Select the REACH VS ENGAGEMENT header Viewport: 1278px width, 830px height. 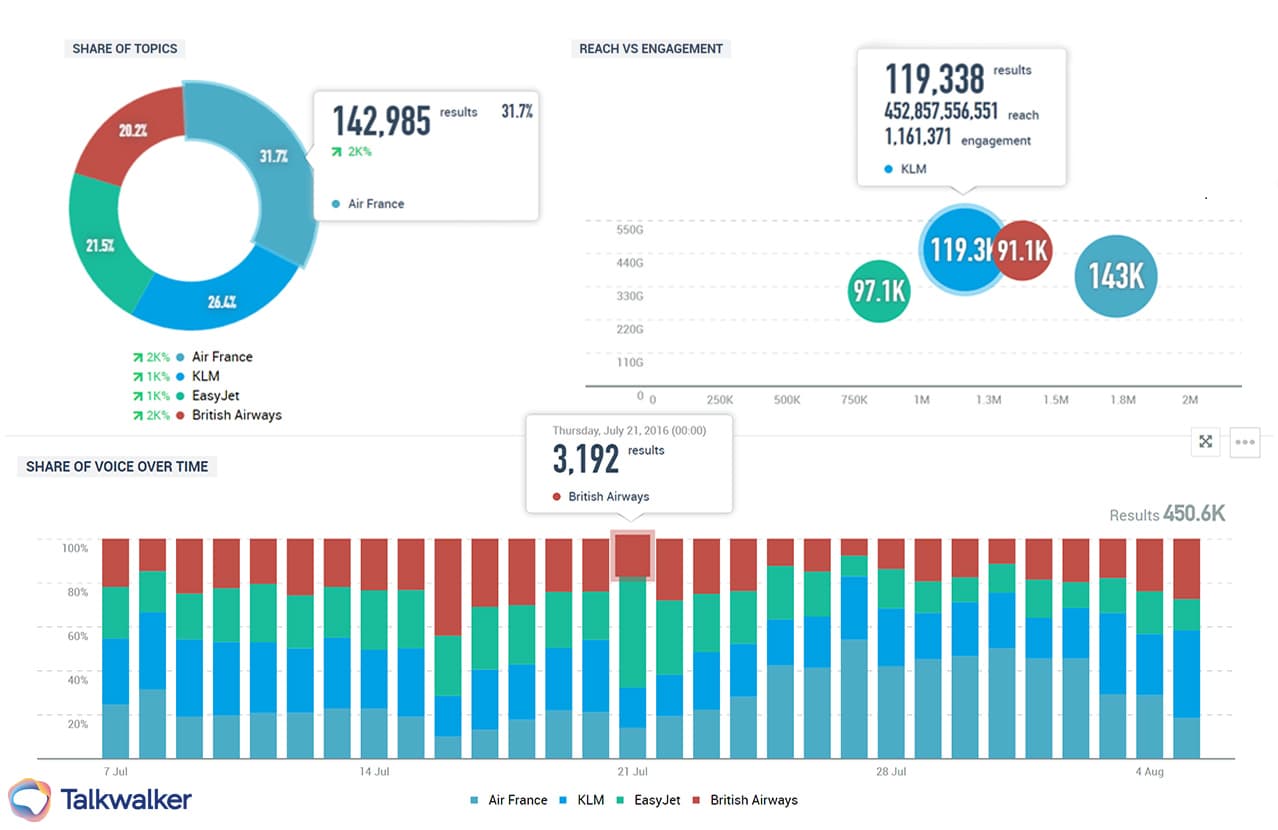coord(651,48)
